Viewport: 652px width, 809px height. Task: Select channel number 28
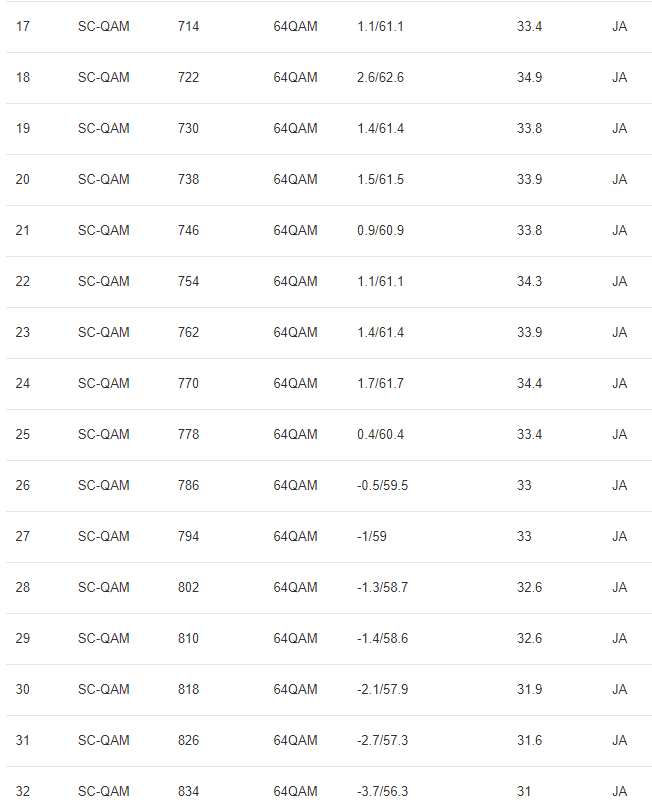(x=23, y=587)
